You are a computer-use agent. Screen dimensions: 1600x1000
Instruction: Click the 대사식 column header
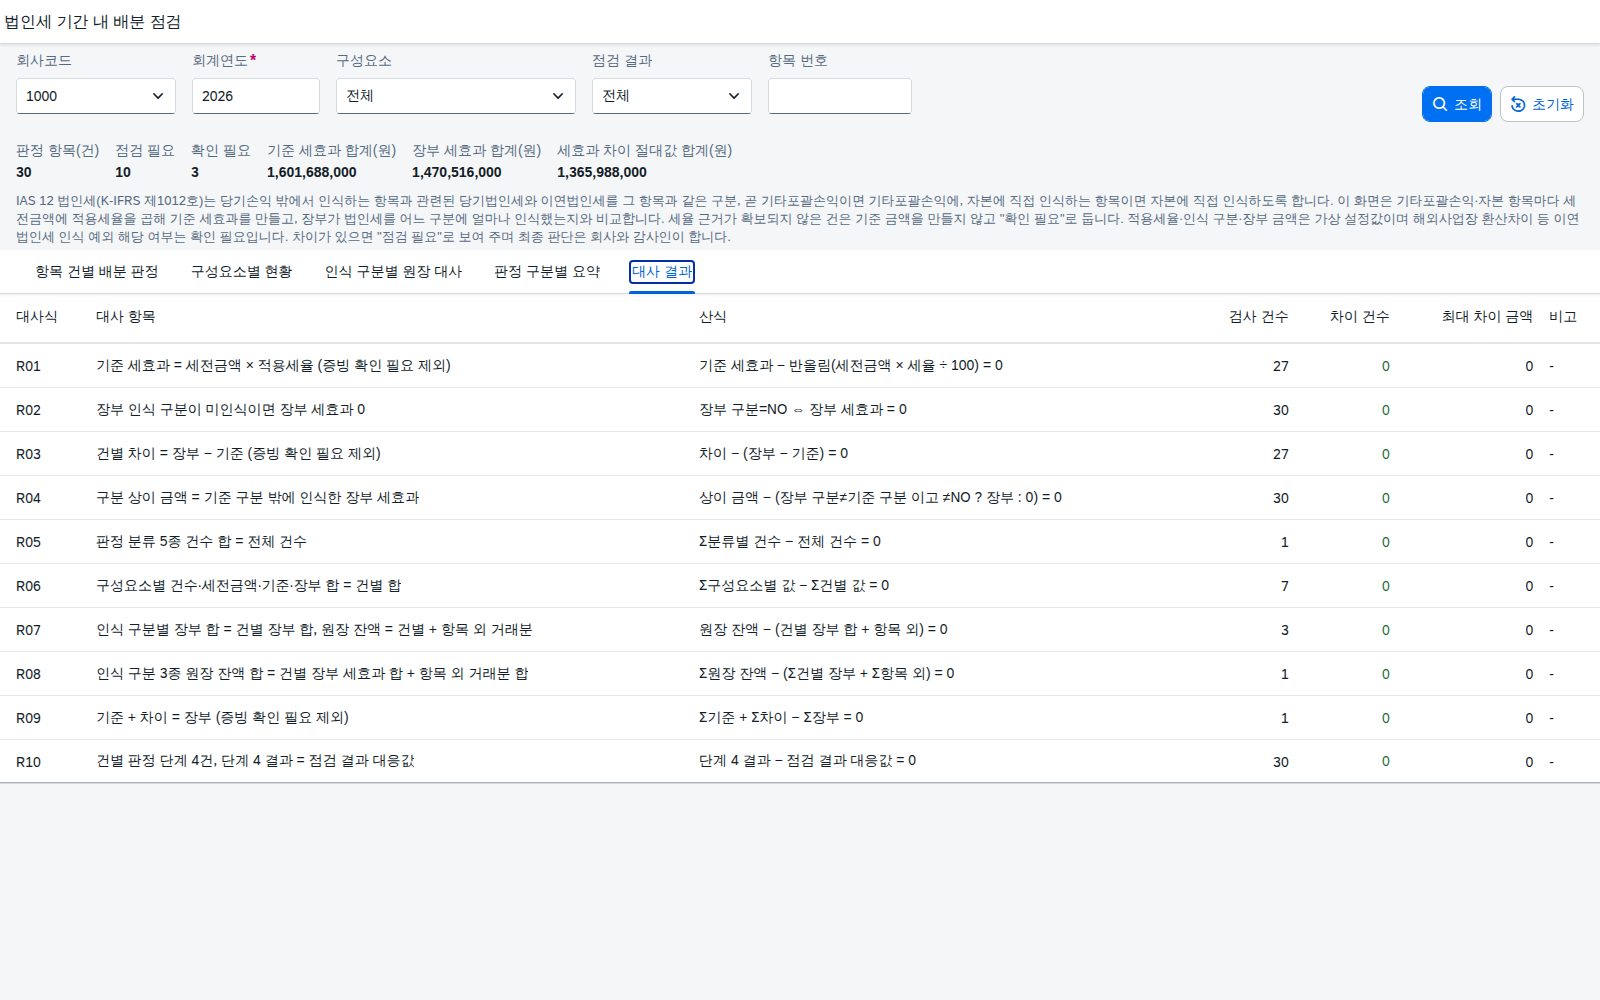click(x=37, y=317)
